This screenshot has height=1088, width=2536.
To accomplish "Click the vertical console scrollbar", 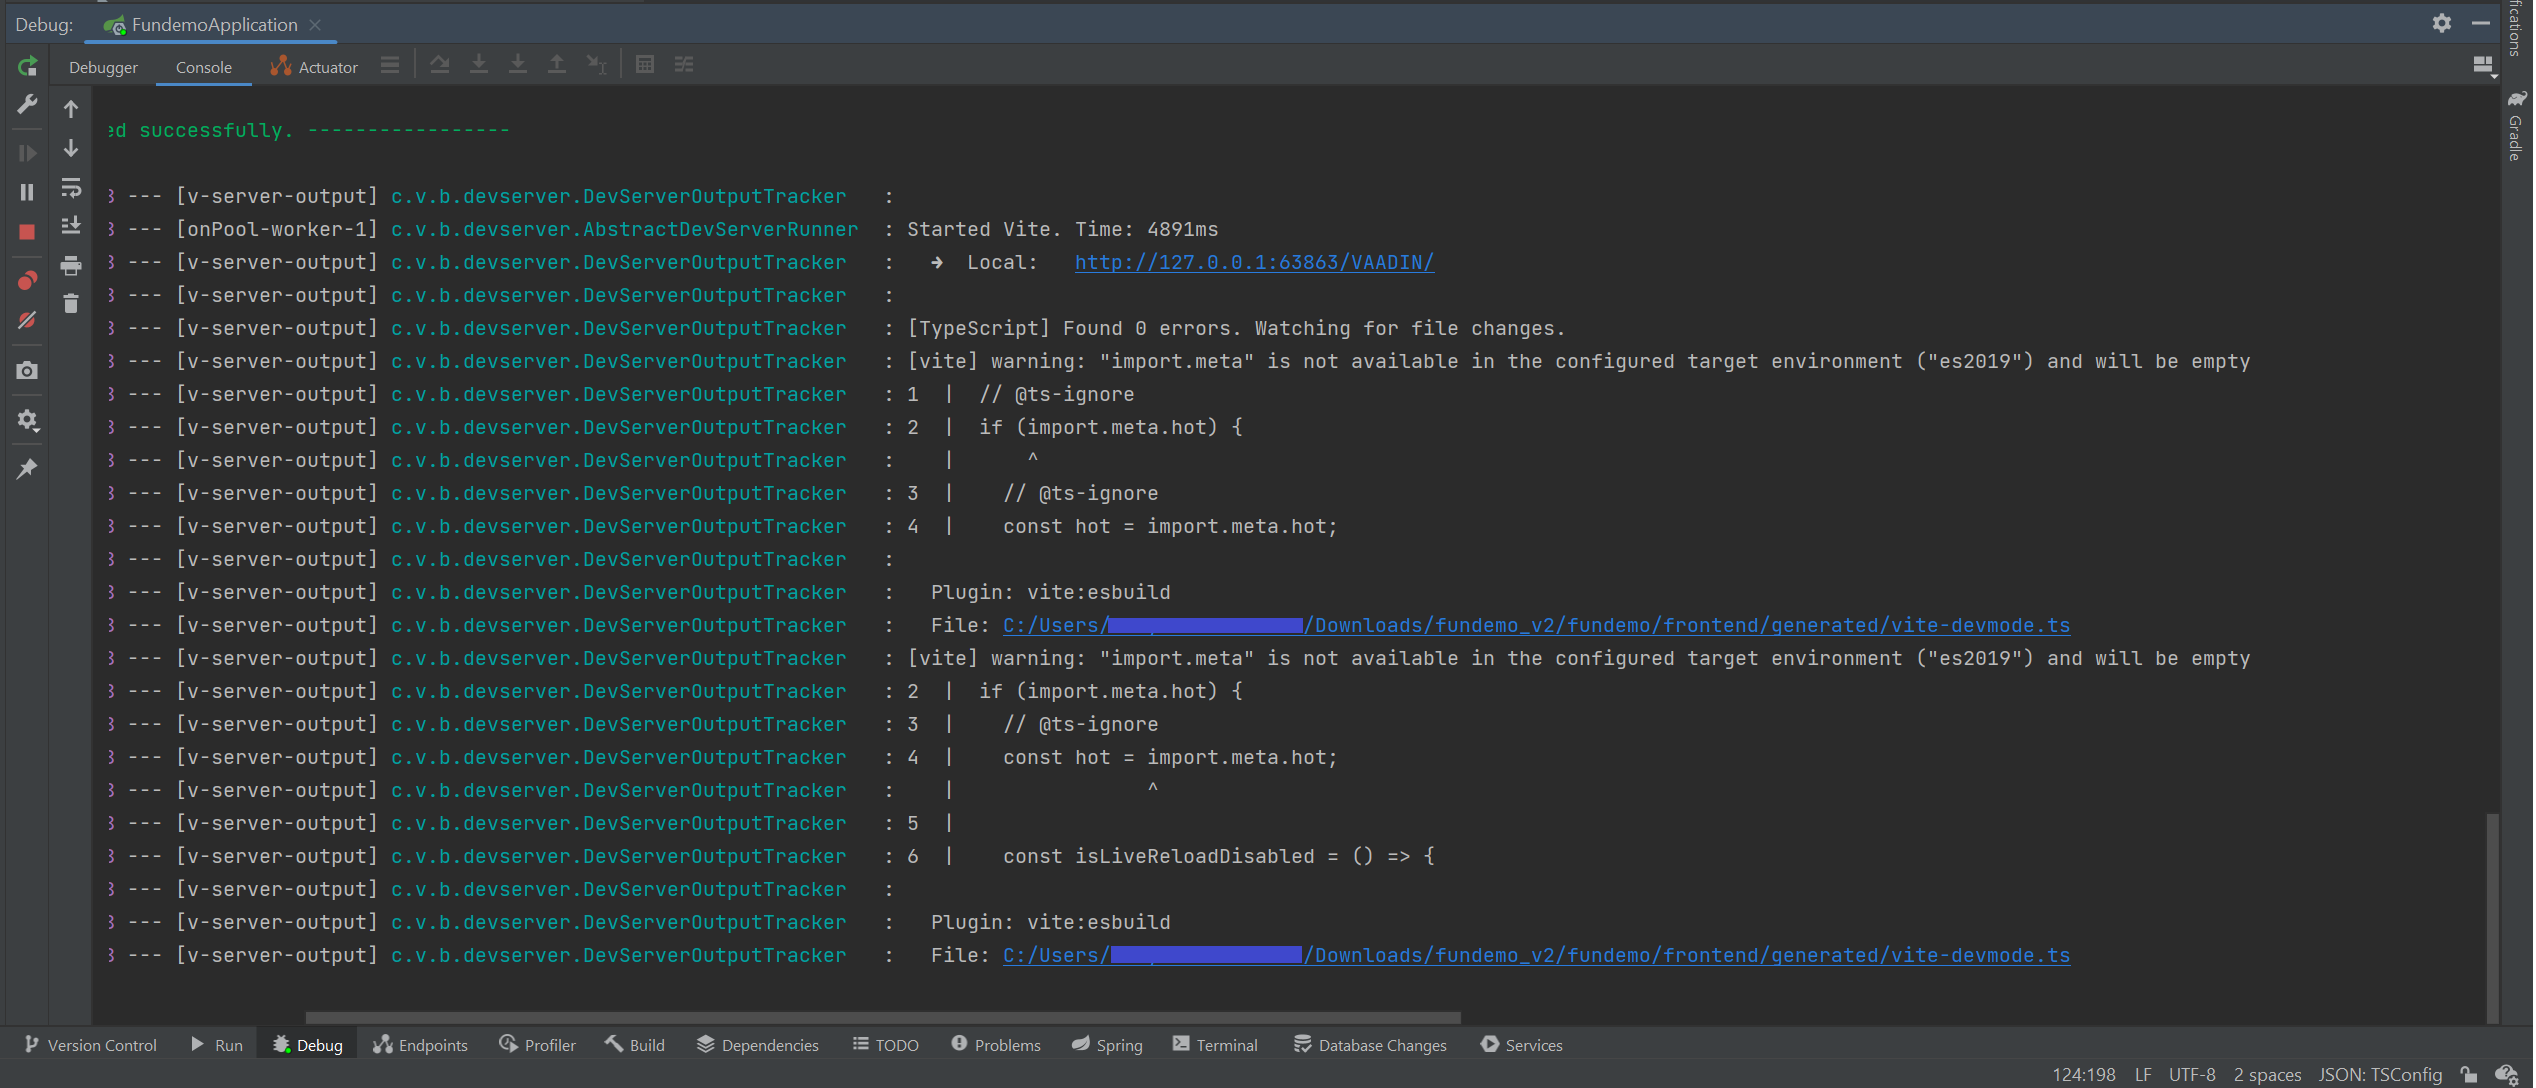I will (2492, 918).
